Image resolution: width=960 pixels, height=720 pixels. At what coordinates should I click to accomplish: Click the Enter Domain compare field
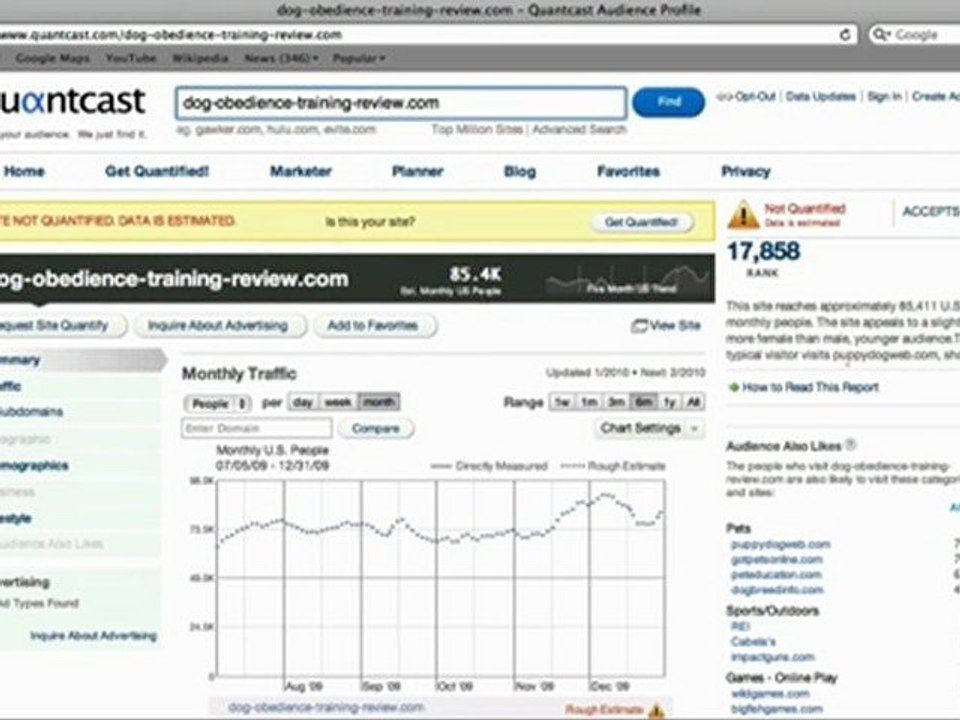[x=257, y=428]
